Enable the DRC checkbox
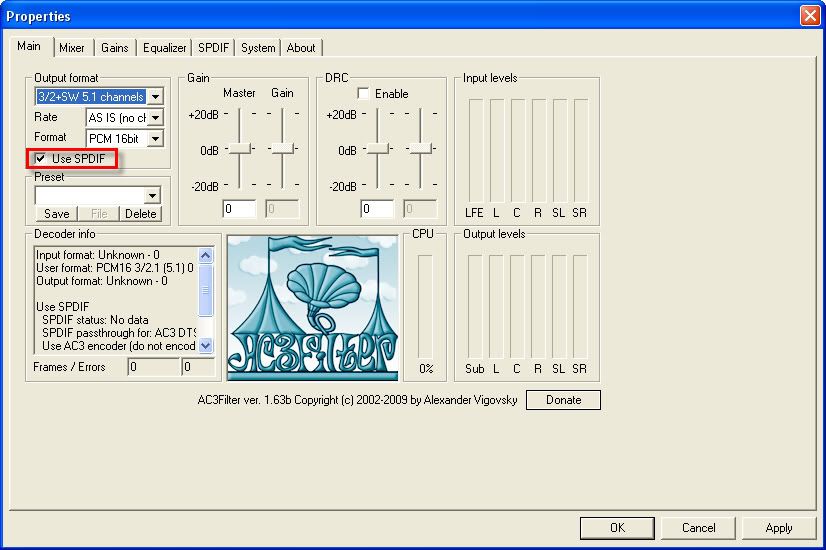 363,94
